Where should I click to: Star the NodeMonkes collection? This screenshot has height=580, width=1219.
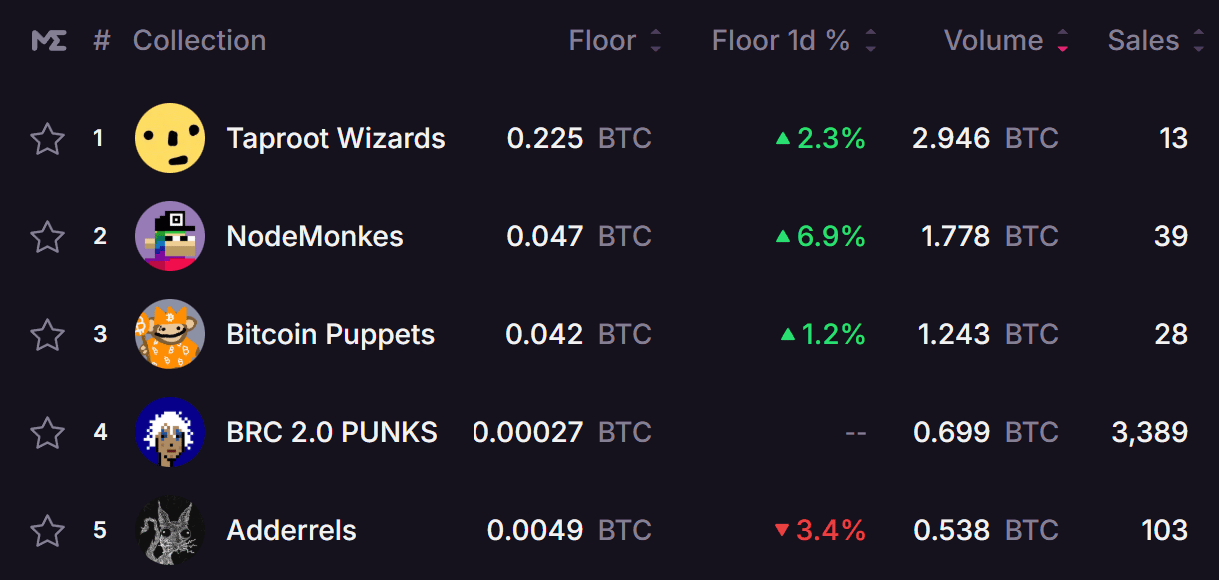click(47, 237)
